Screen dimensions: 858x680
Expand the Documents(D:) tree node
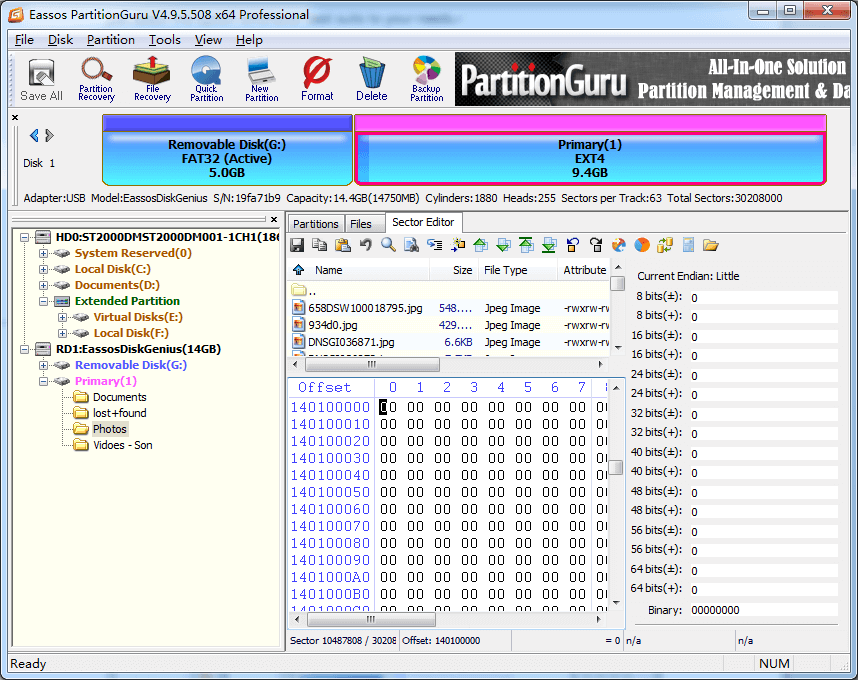43,285
